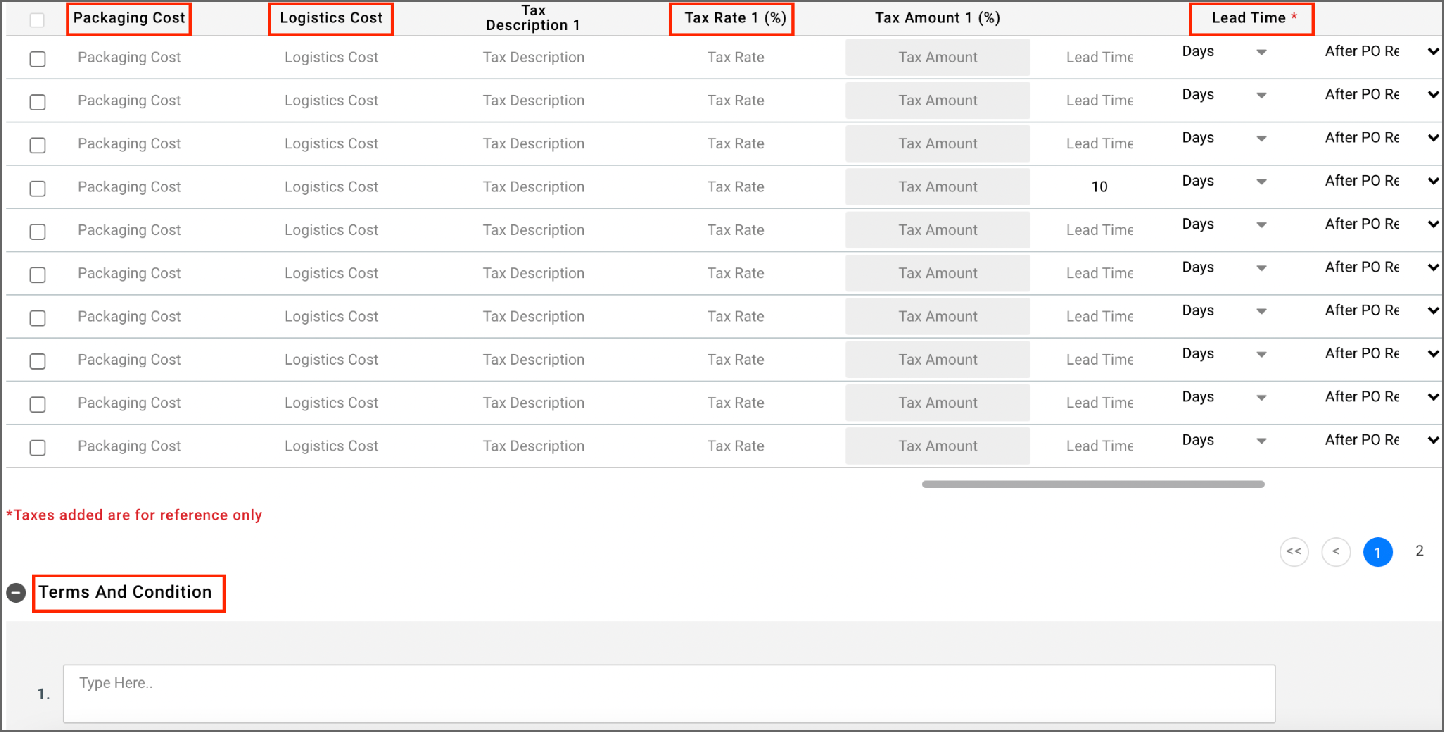Viewport: 1444px width, 732px height.
Task: Click previous page arrow icon
Action: [1336, 552]
